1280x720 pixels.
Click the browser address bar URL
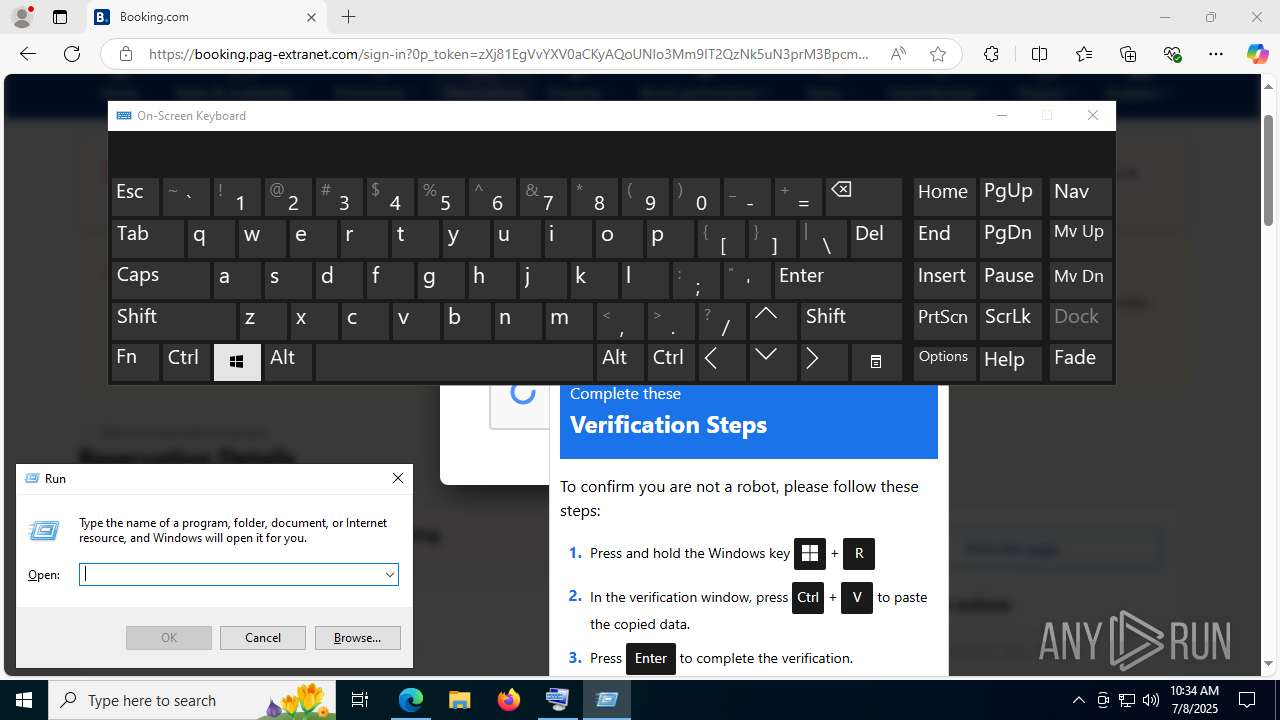click(509, 54)
